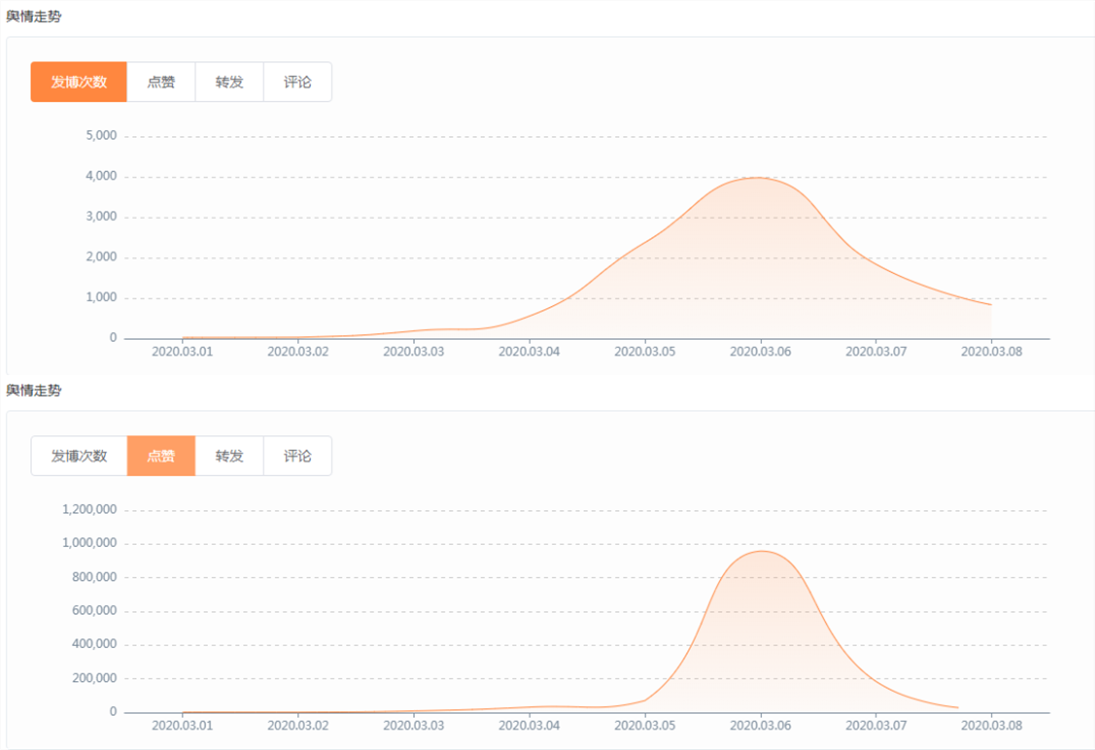Viewport: 1095px width, 750px height.
Task: Click peak of bottom likes curve
Action: pos(762,551)
